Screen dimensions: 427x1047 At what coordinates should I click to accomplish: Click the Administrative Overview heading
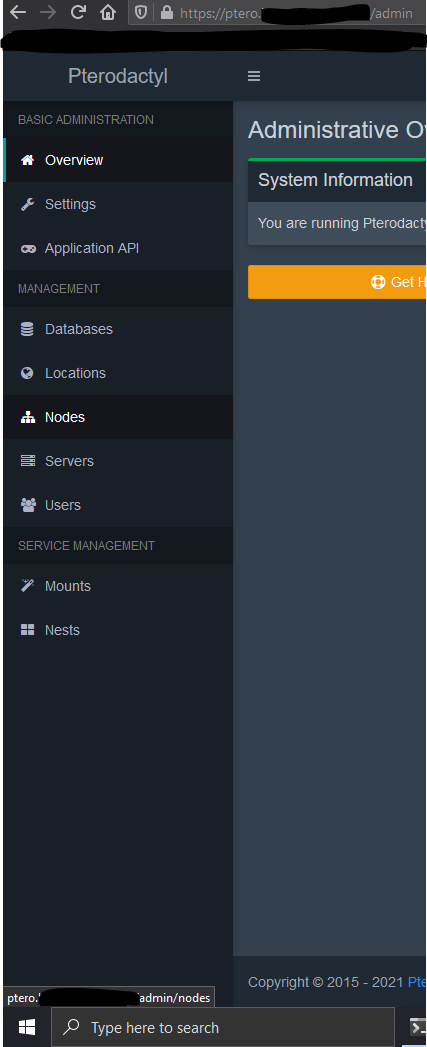tap(337, 130)
